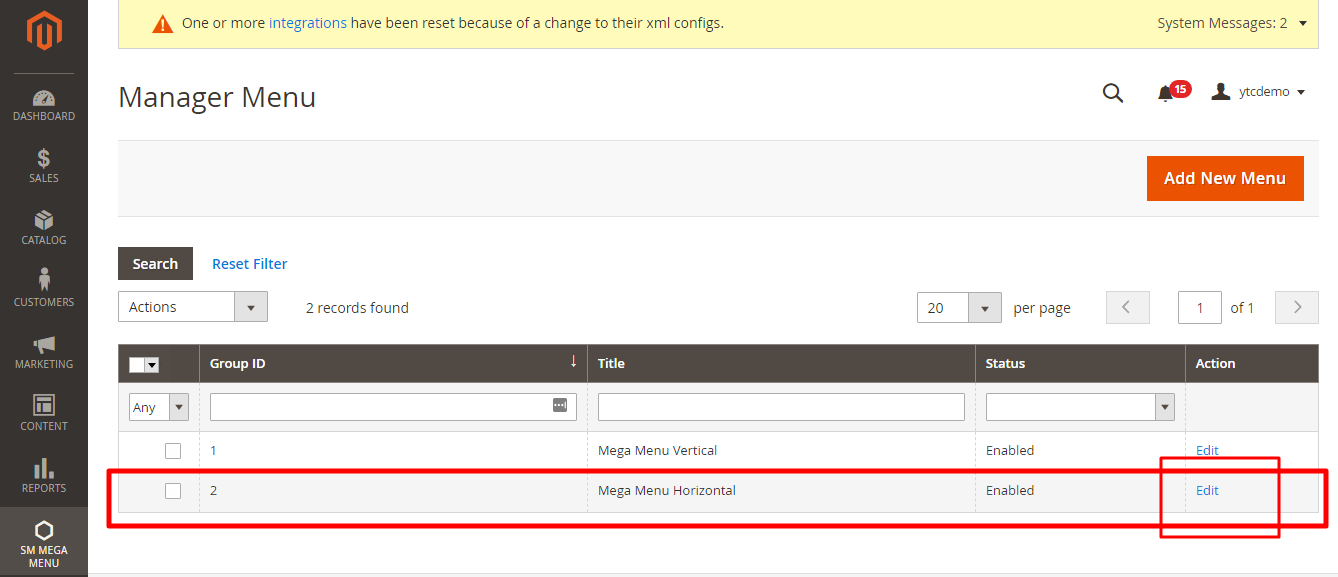Open the Actions dropdown
The height and width of the screenshot is (577, 1338).
(193, 307)
